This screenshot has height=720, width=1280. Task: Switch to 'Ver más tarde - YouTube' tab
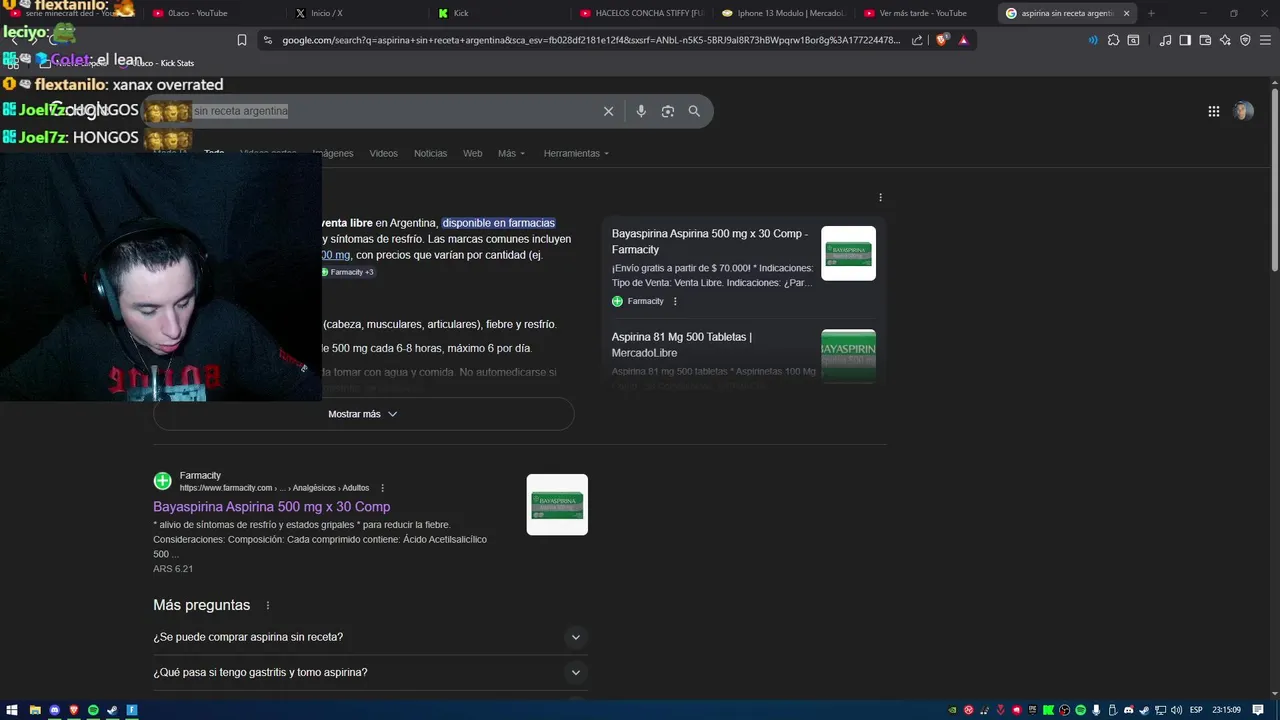point(925,13)
